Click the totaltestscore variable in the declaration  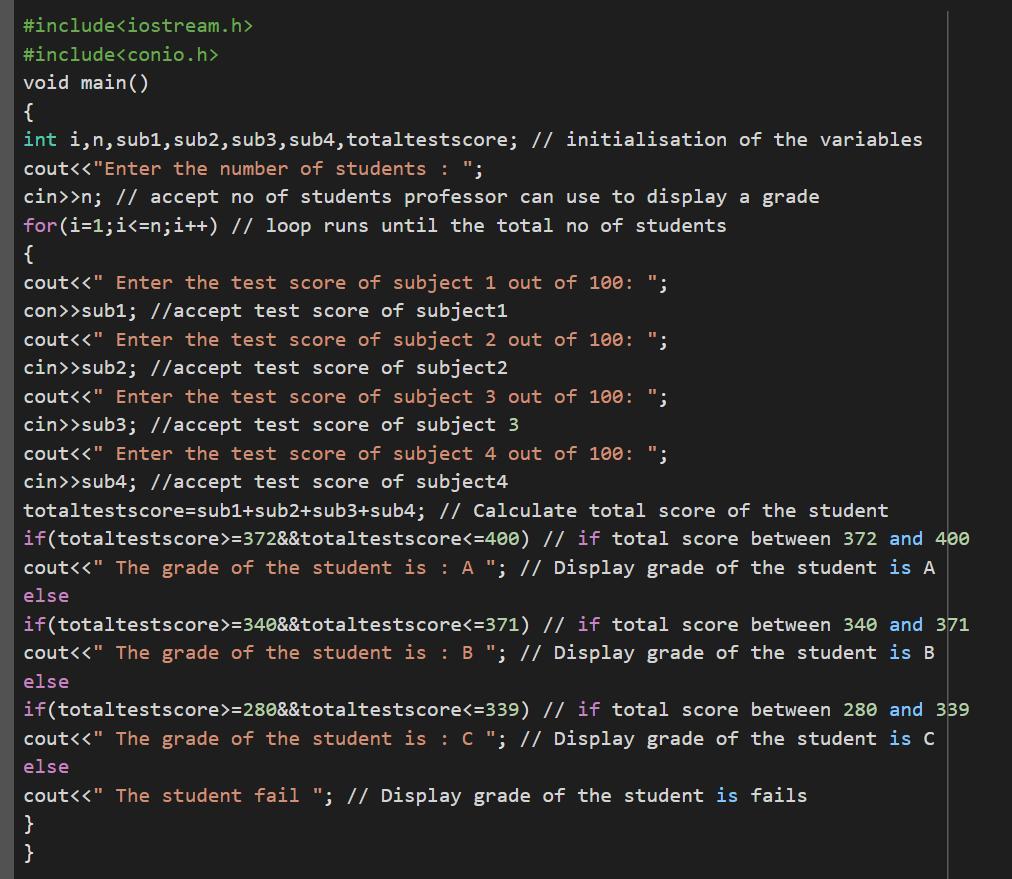431,139
